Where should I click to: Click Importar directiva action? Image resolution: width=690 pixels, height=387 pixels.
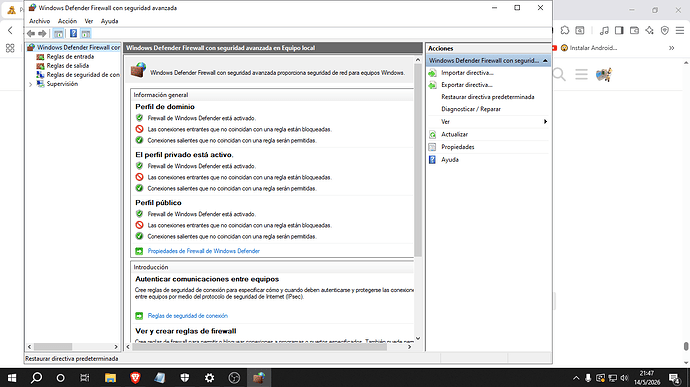click(x=467, y=73)
